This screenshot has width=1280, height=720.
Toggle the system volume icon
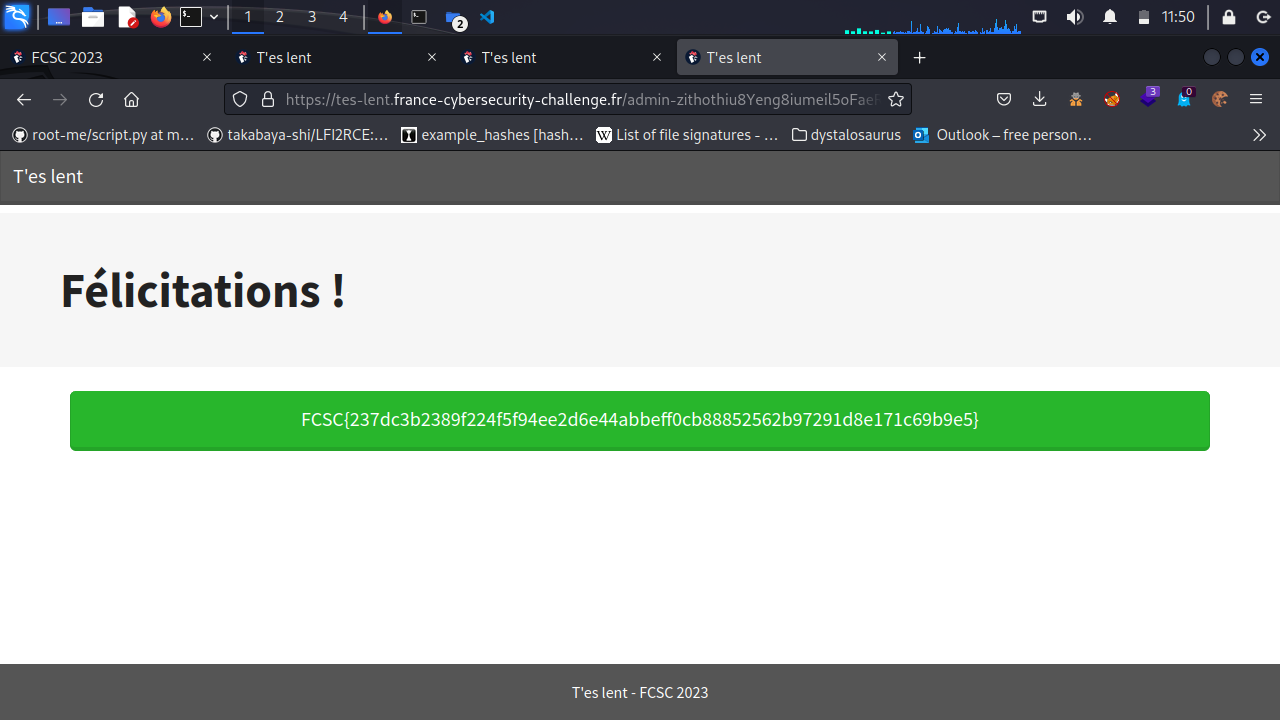[x=1075, y=17]
